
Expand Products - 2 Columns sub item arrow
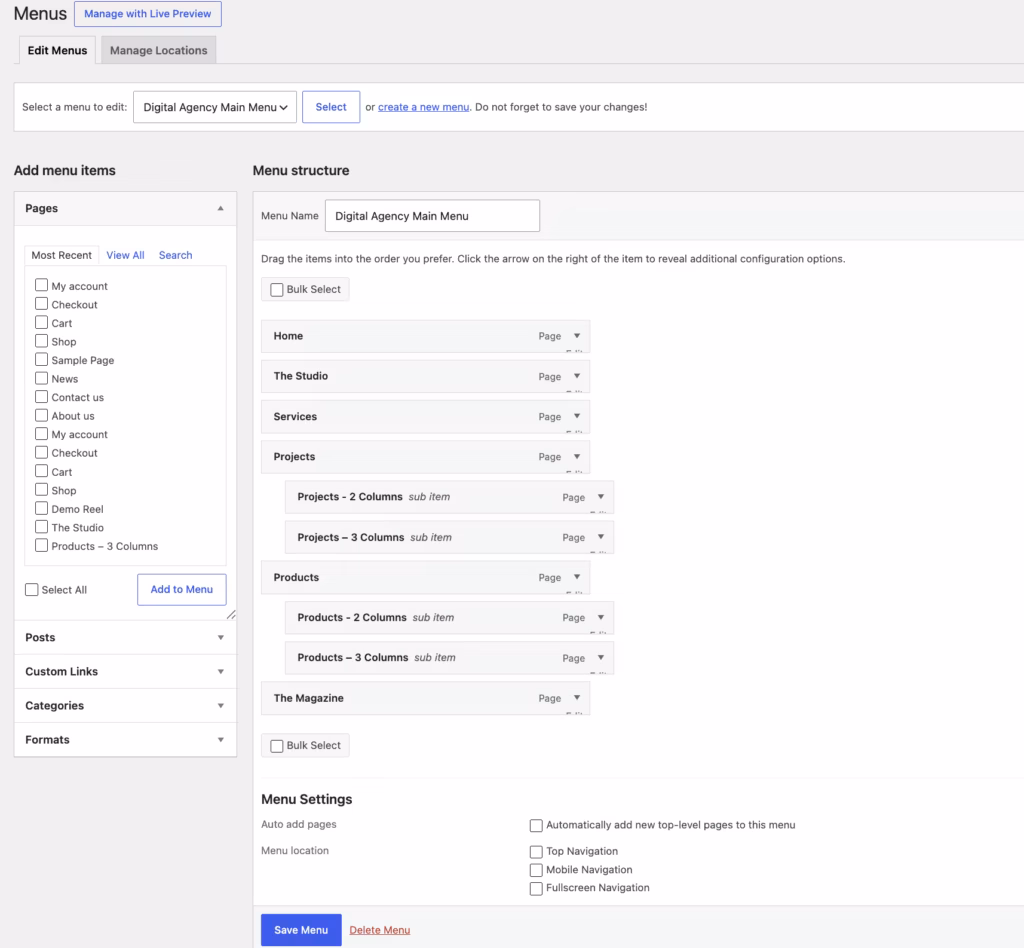click(x=601, y=617)
